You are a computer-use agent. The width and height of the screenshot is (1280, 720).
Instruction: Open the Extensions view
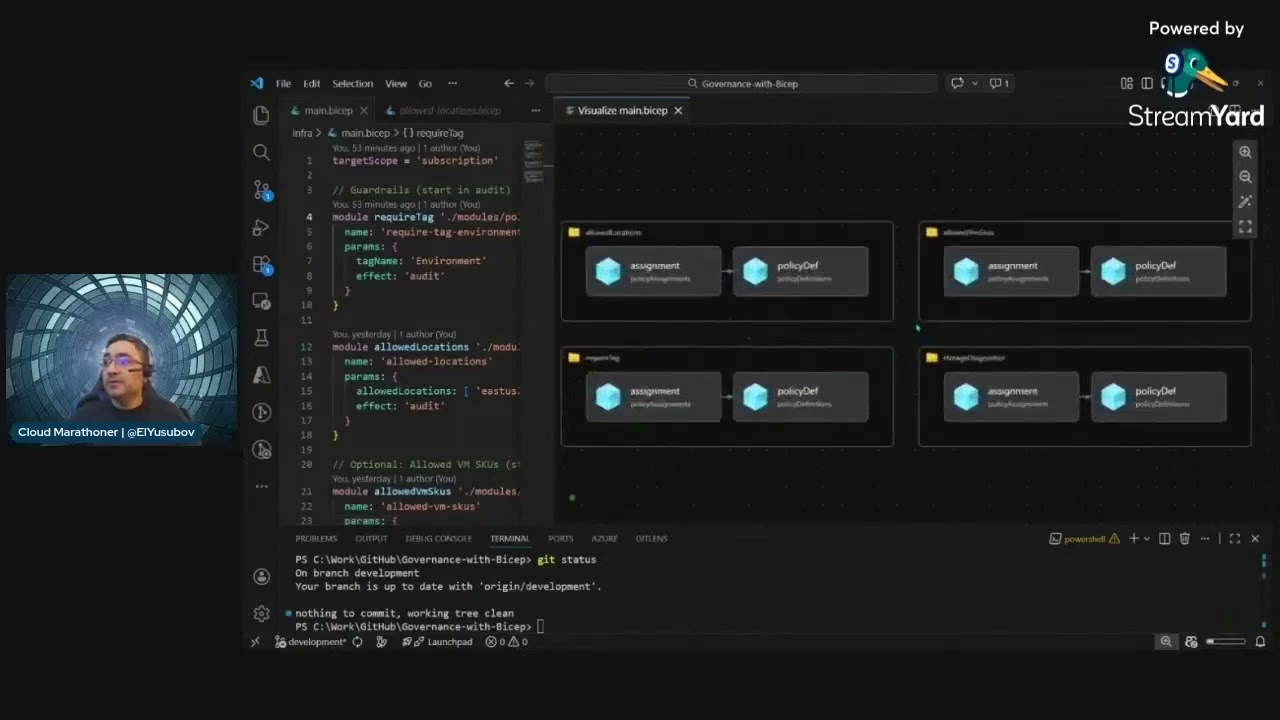point(262,265)
